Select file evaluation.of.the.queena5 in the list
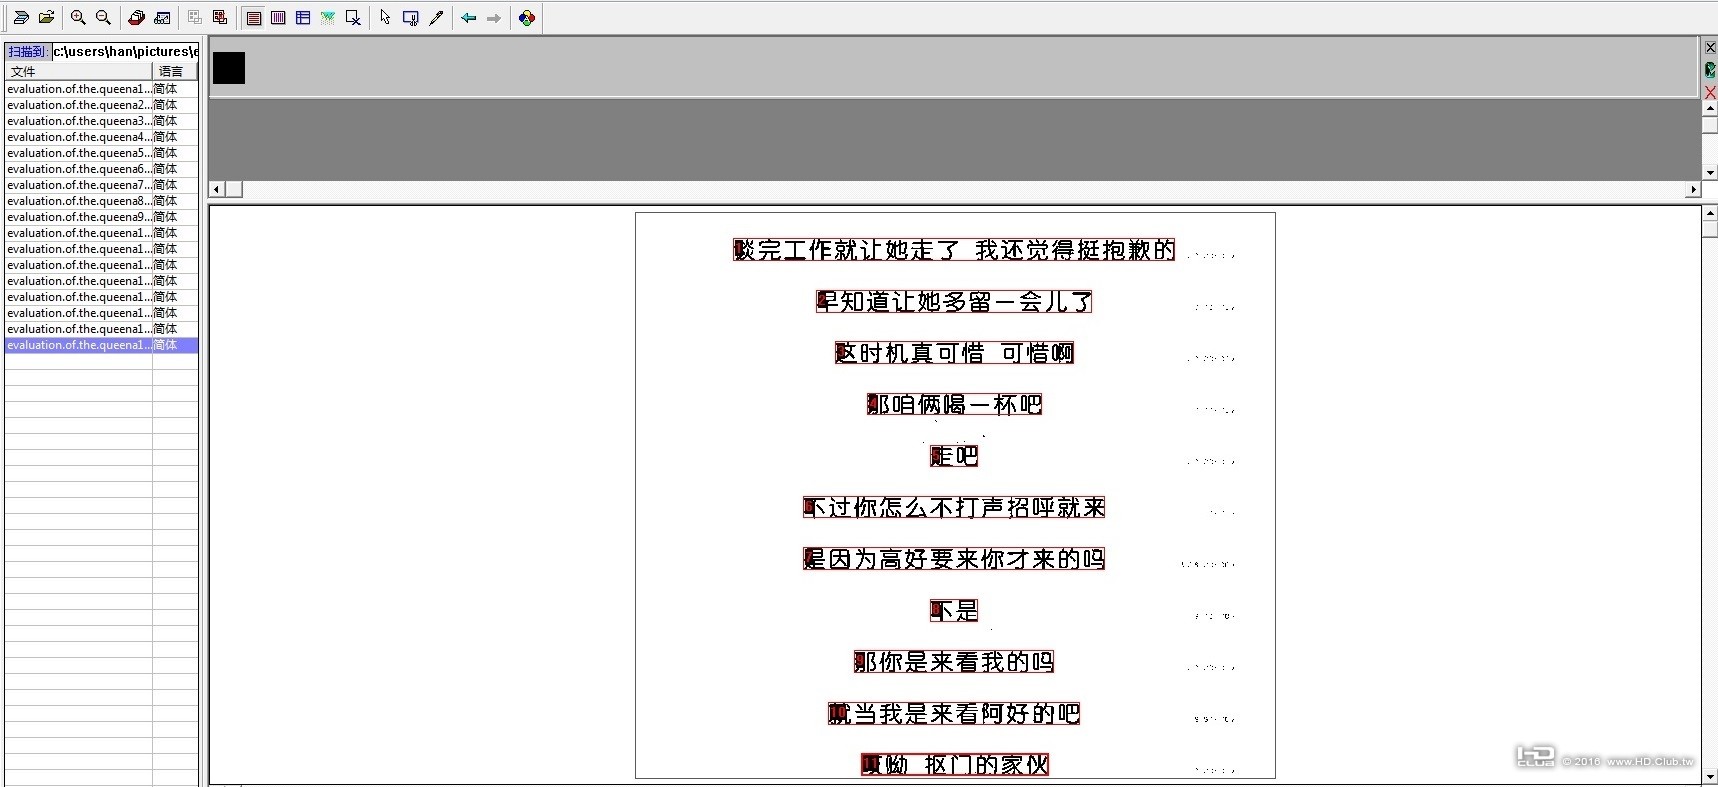This screenshot has width=1718, height=787. (x=101, y=153)
